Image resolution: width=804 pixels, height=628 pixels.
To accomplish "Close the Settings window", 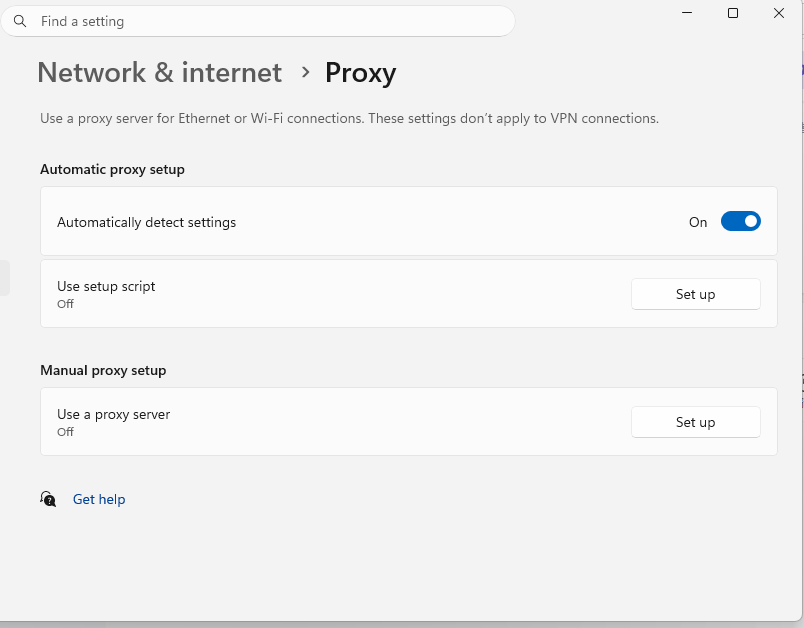I will coord(779,13).
